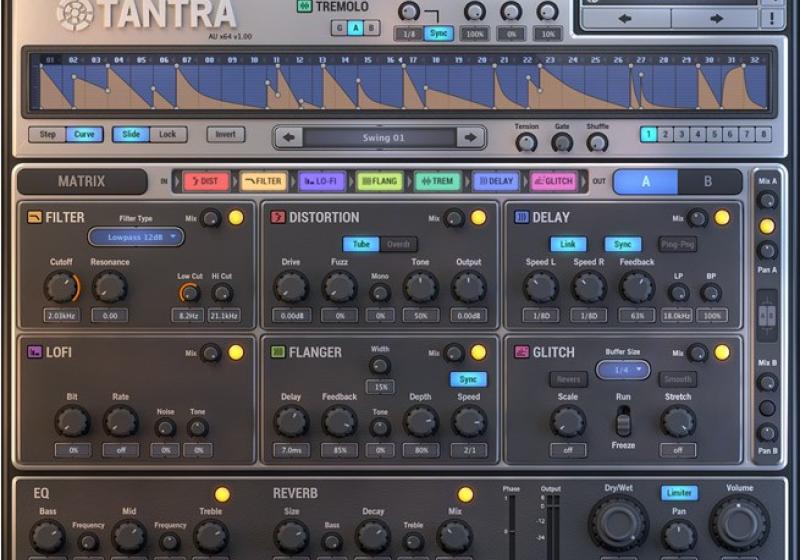800x560 pixels.
Task: Click the Tantra logo emblem
Action: (75, 15)
